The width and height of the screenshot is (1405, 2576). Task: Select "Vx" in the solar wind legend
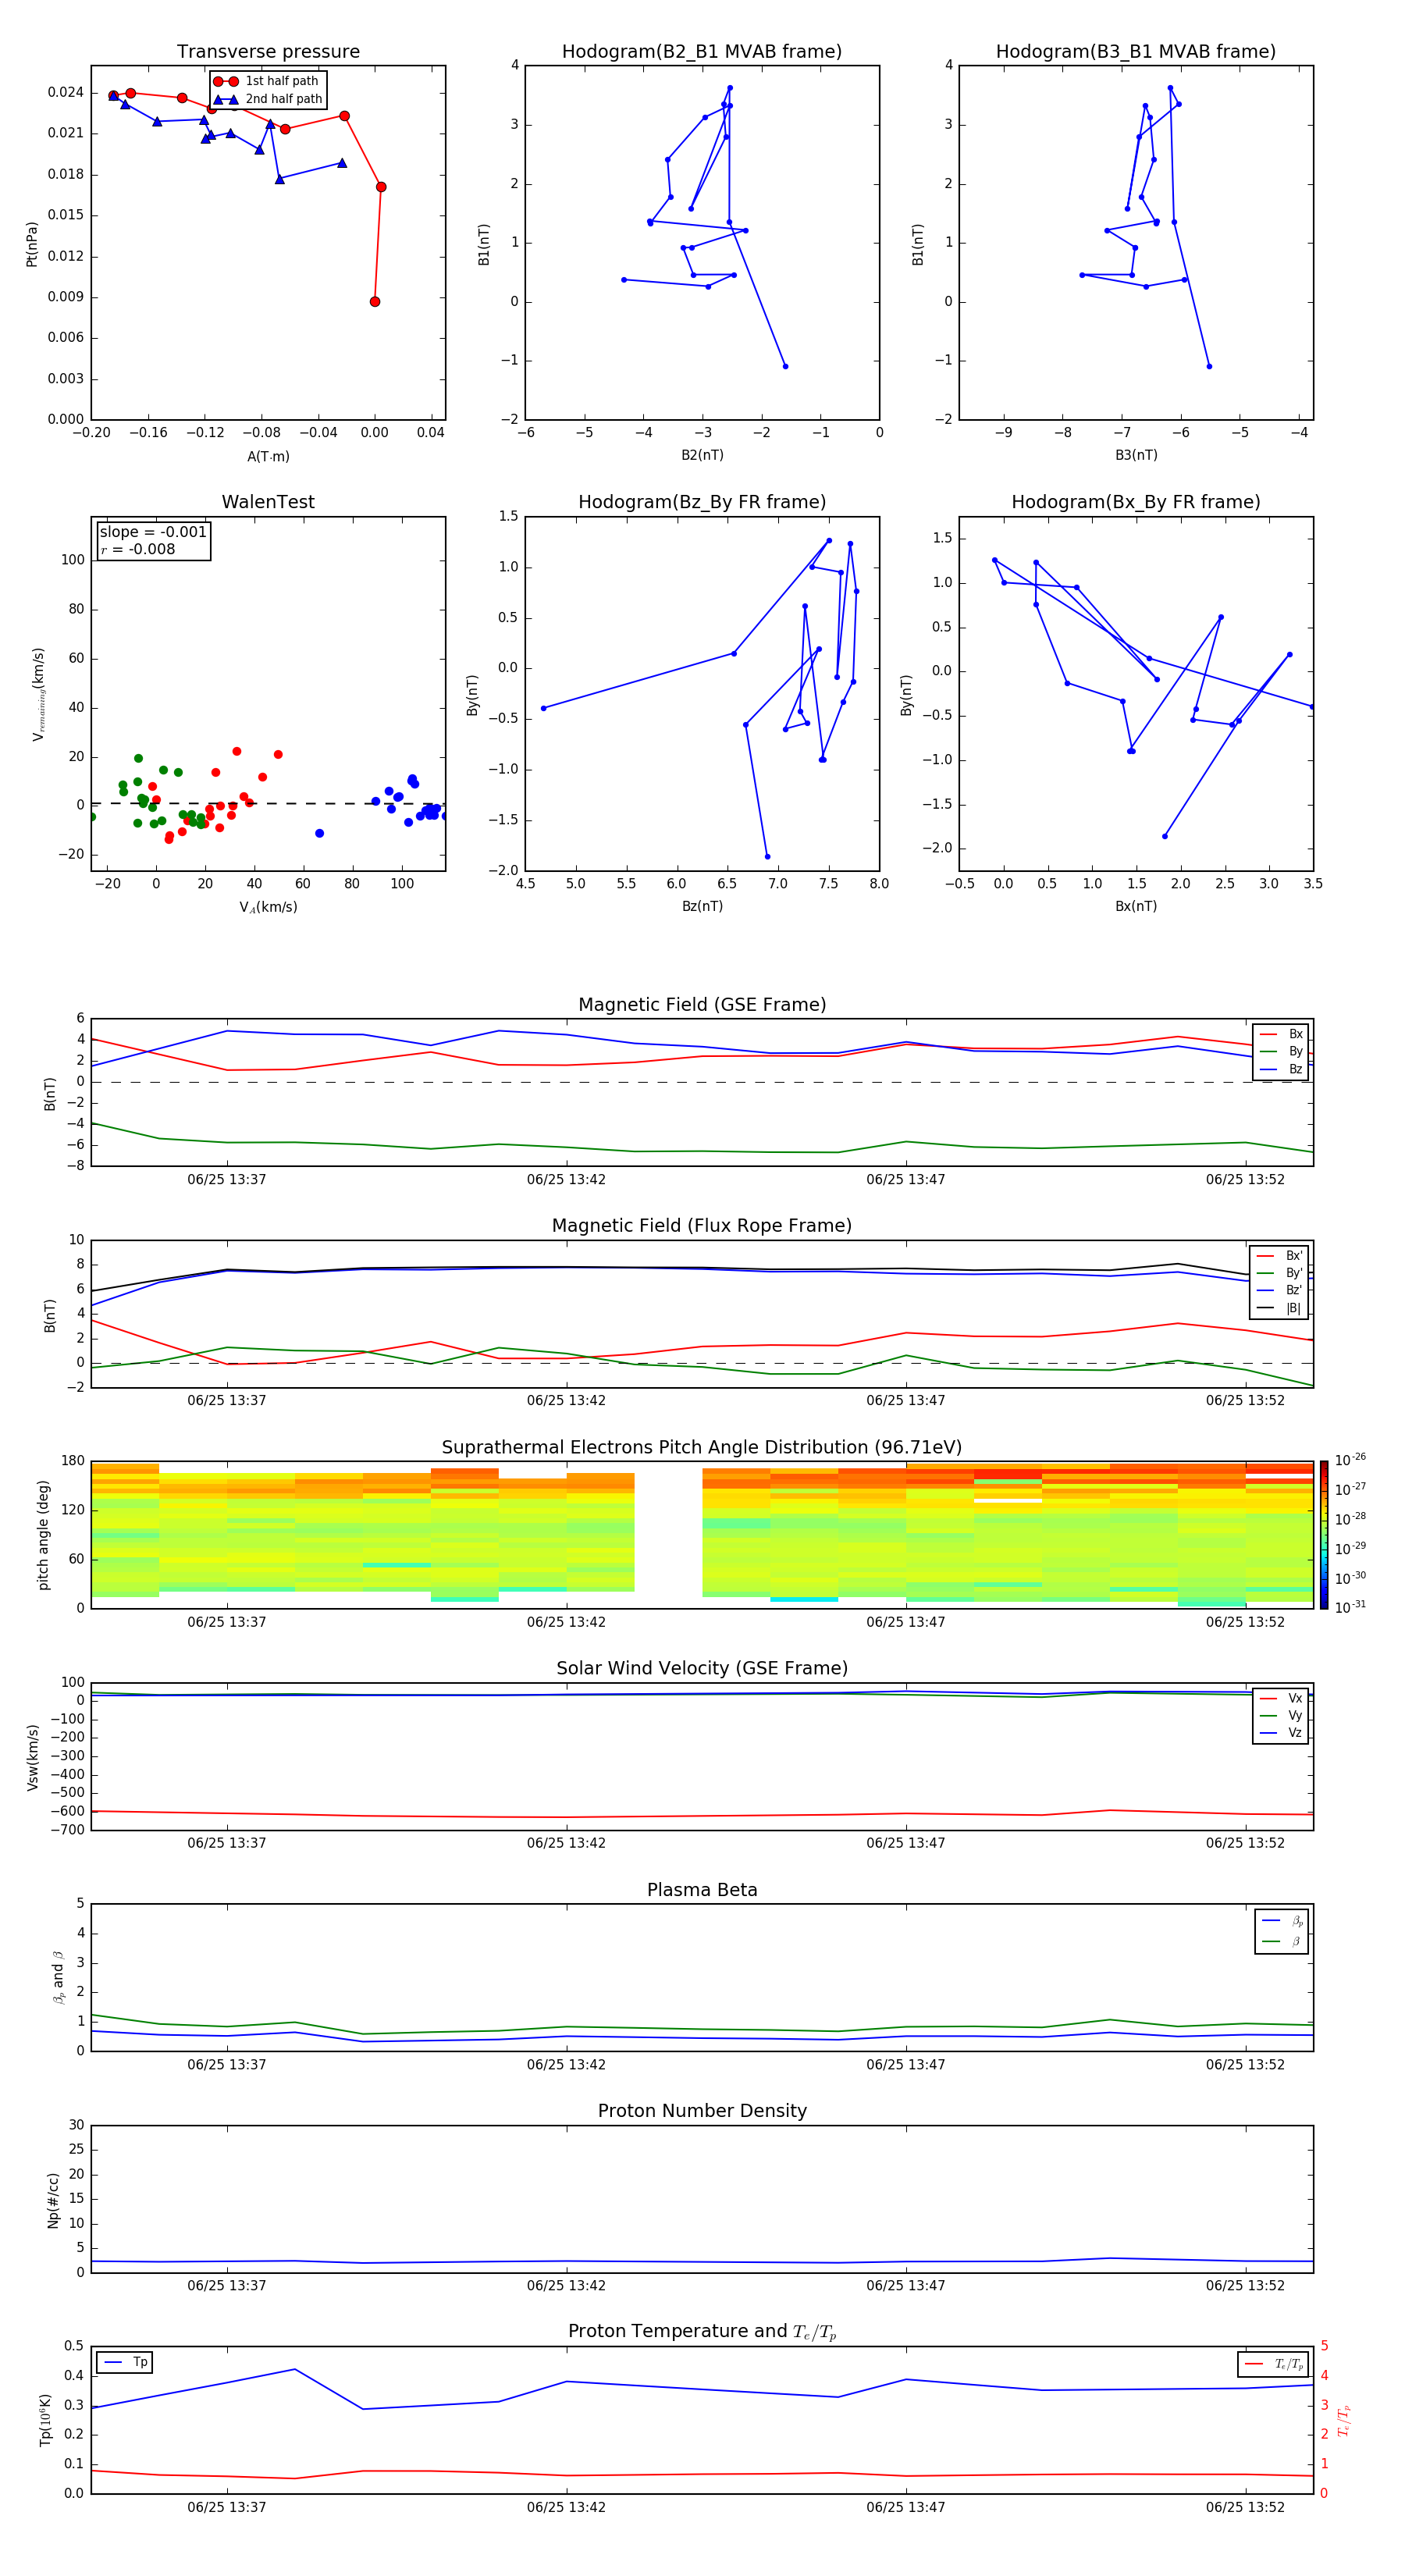click(1282, 1698)
